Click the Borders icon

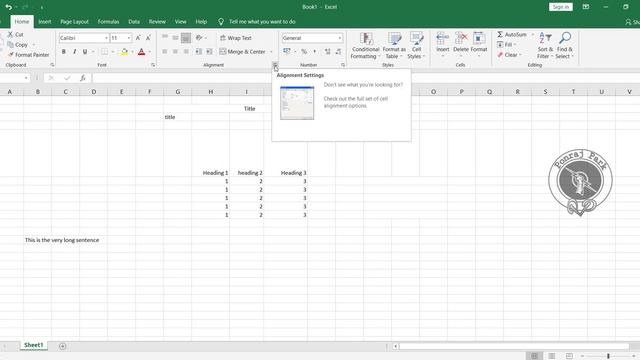104,52
